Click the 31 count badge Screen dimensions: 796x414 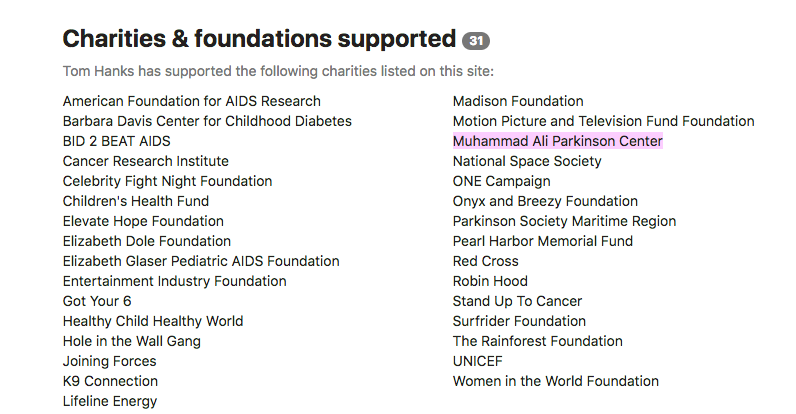click(x=476, y=41)
